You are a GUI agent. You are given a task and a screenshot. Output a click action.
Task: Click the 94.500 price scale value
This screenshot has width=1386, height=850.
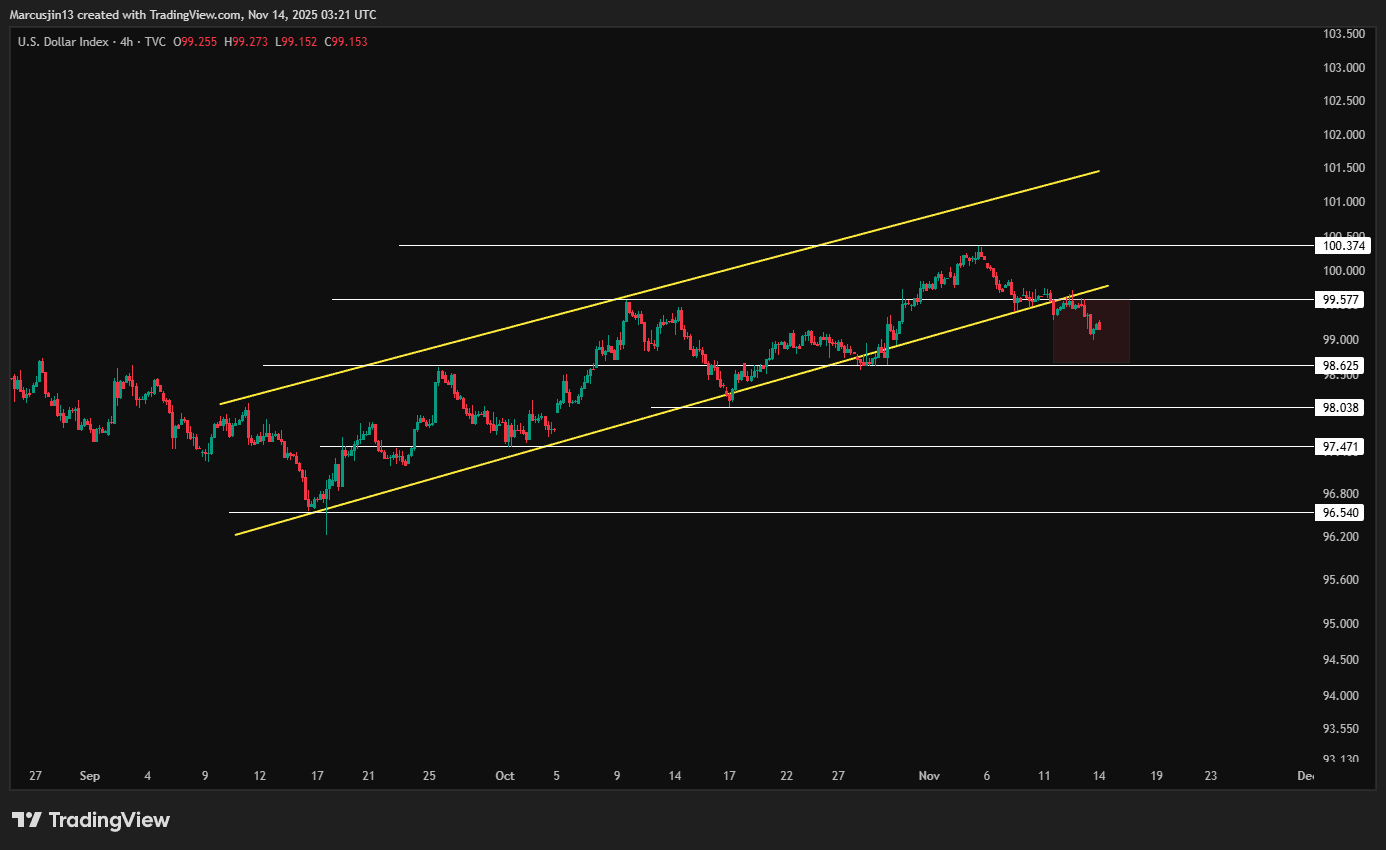1340,660
